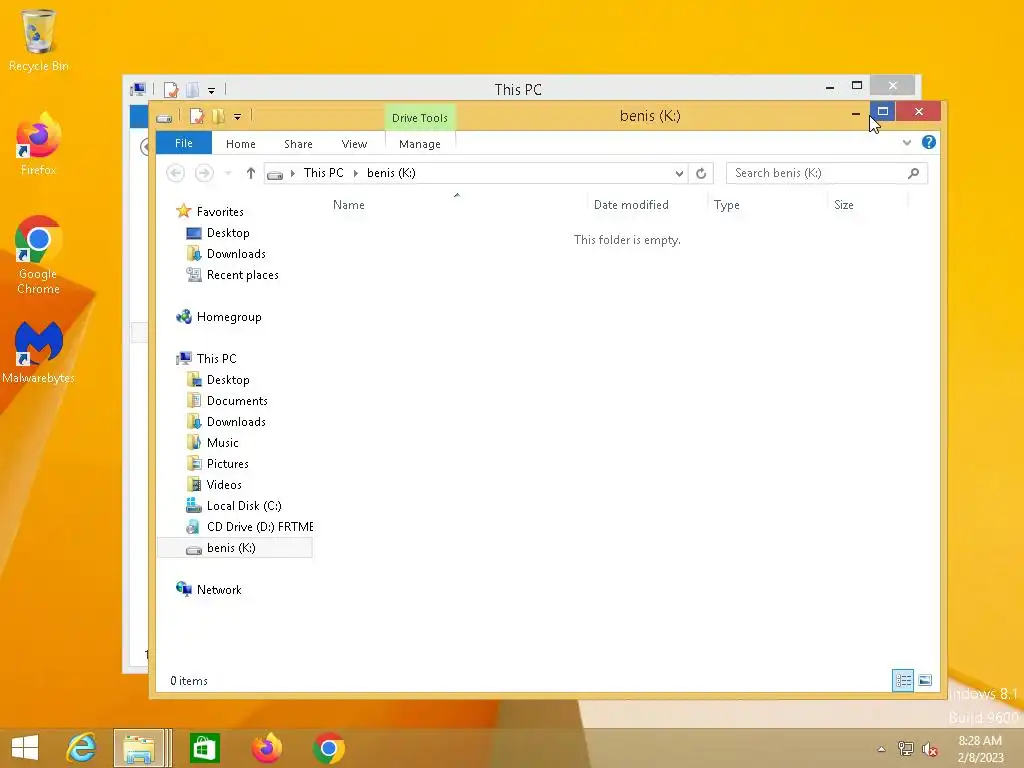This screenshot has height=768, width=1024.
Task: Click the Back navigation arrow
Action: (x=175, y=173)
